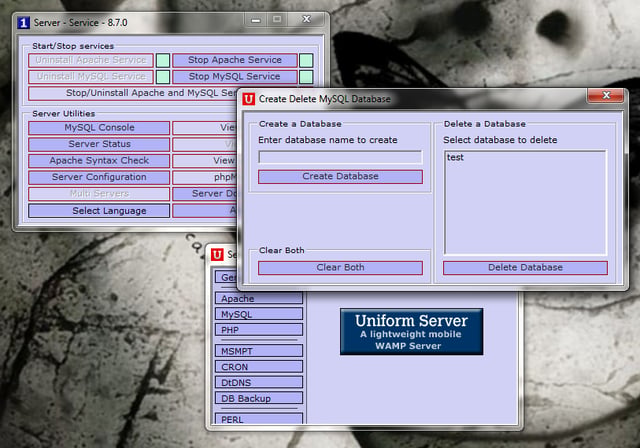Focus the database name input field
The image size is (640, 448).
click(x=340, y=157)
